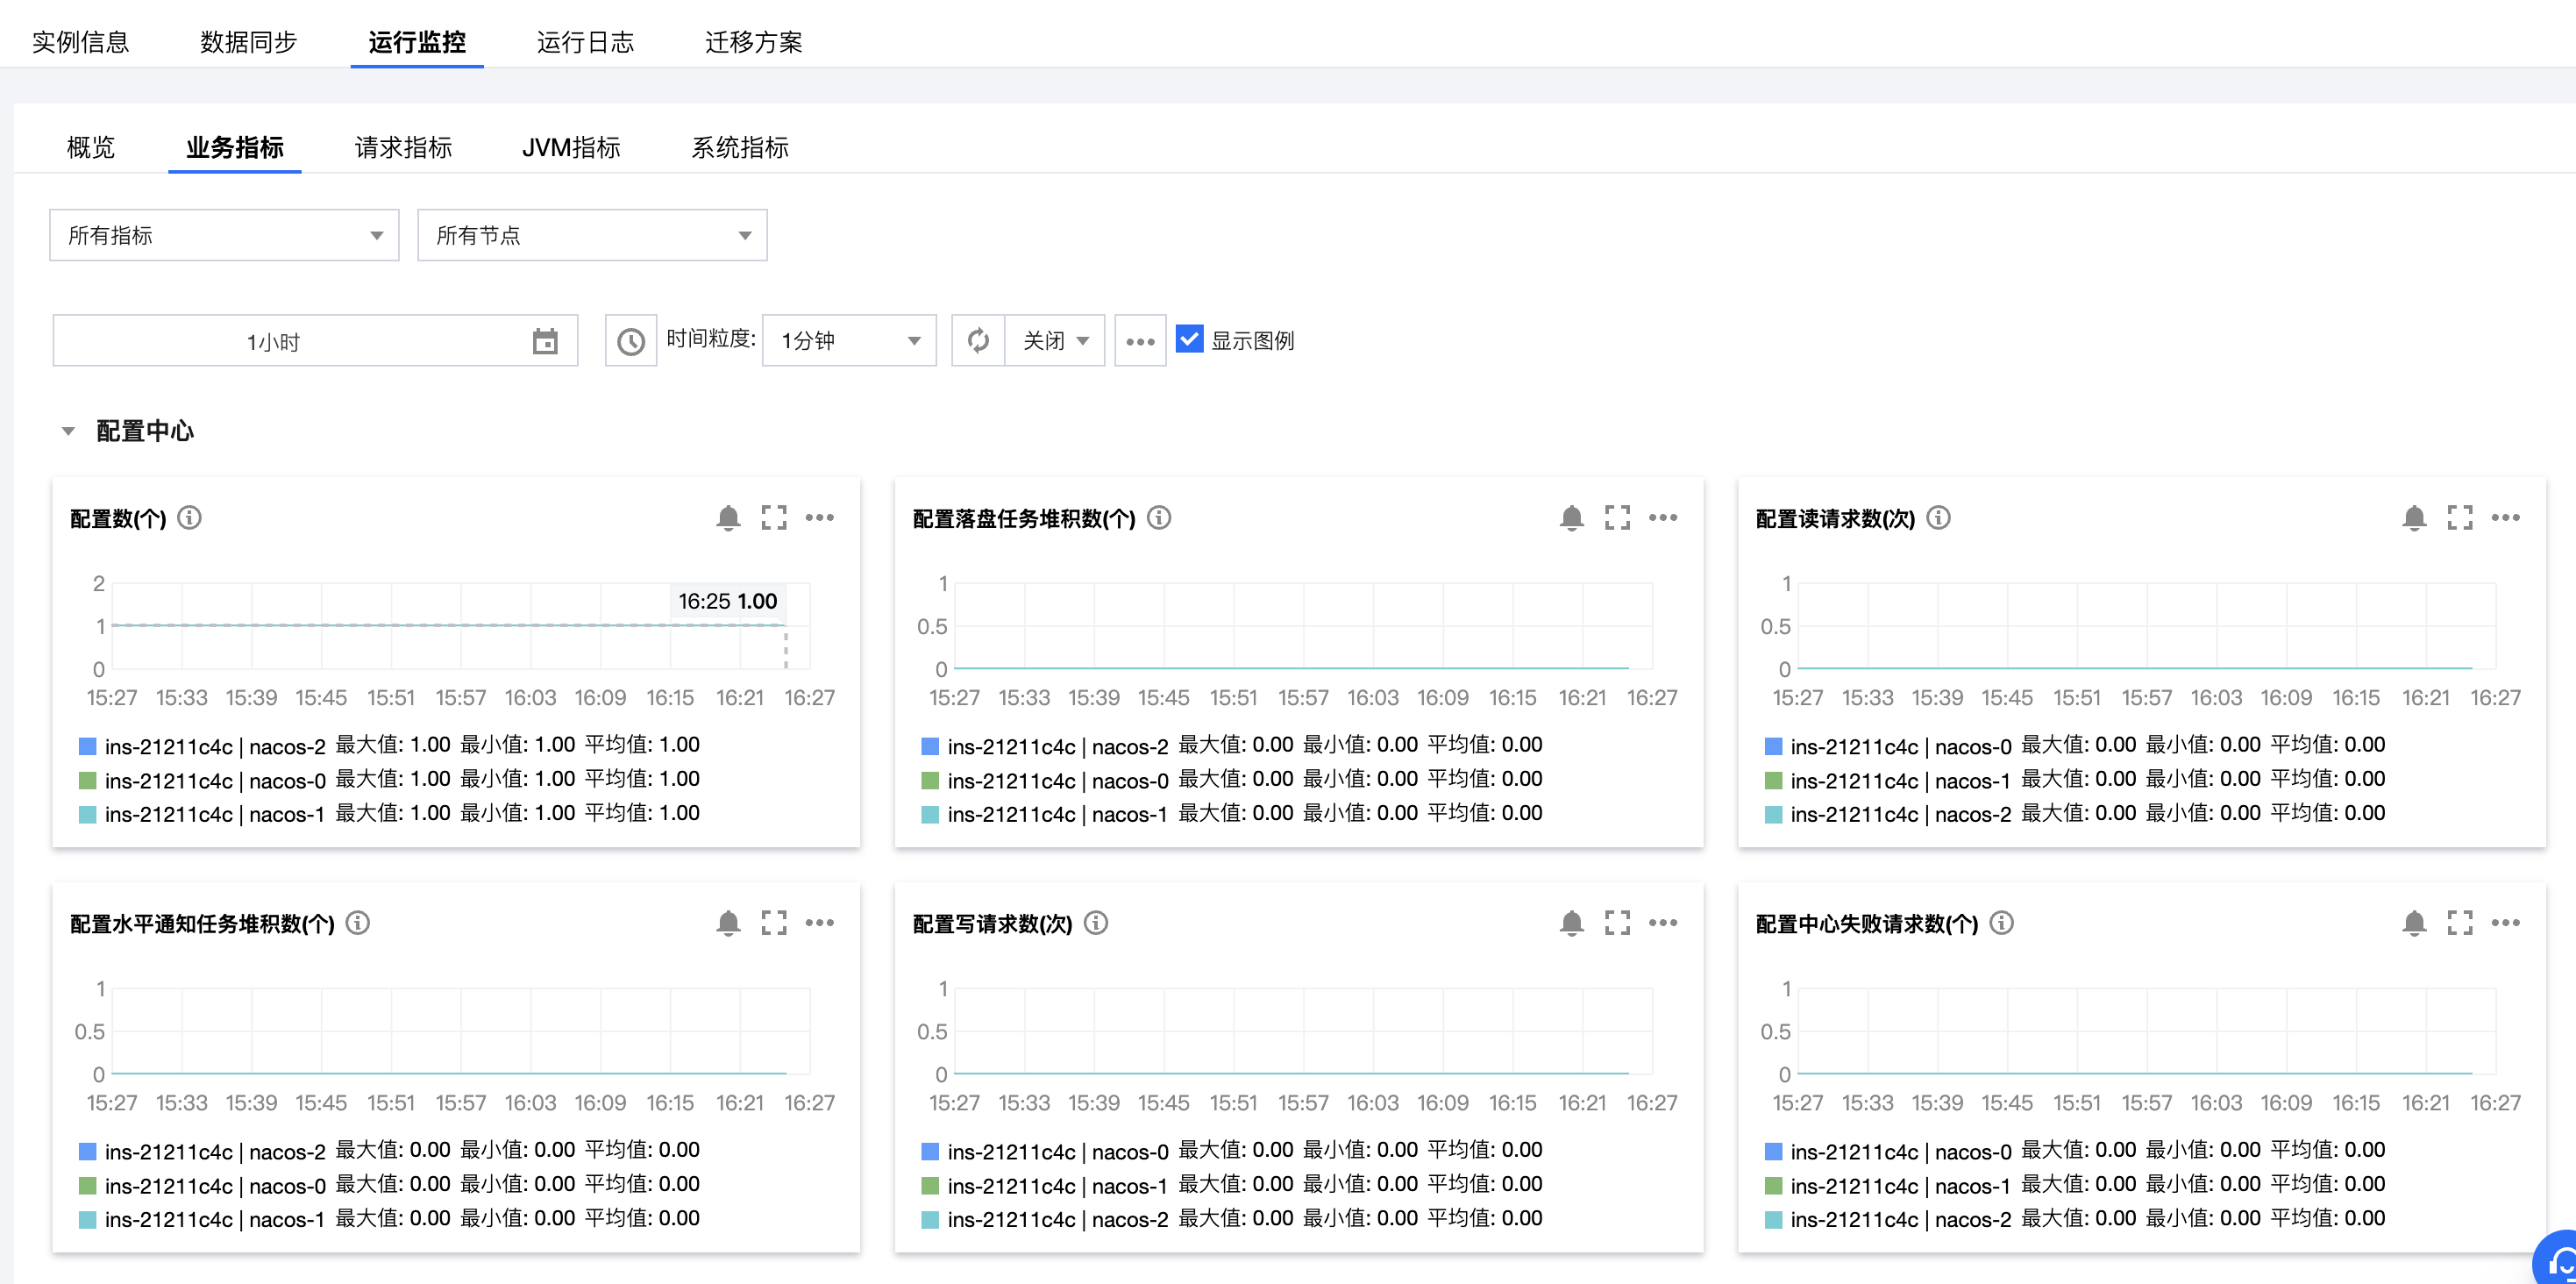Open the 系统指标 sub-tab

(x=741, y=147)
